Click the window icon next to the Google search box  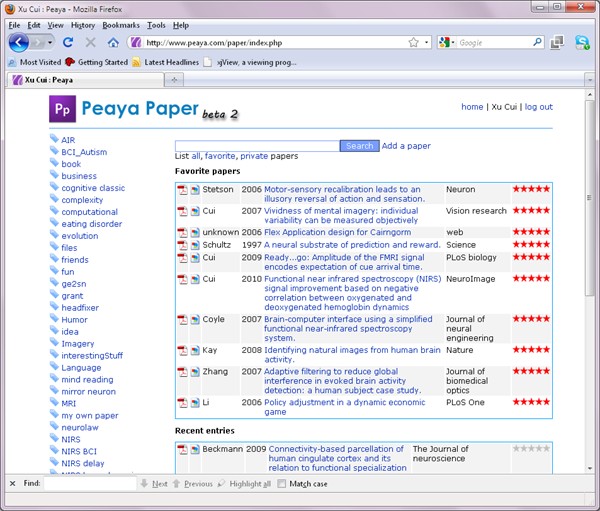pyautogui.click(x=557, y=42)
